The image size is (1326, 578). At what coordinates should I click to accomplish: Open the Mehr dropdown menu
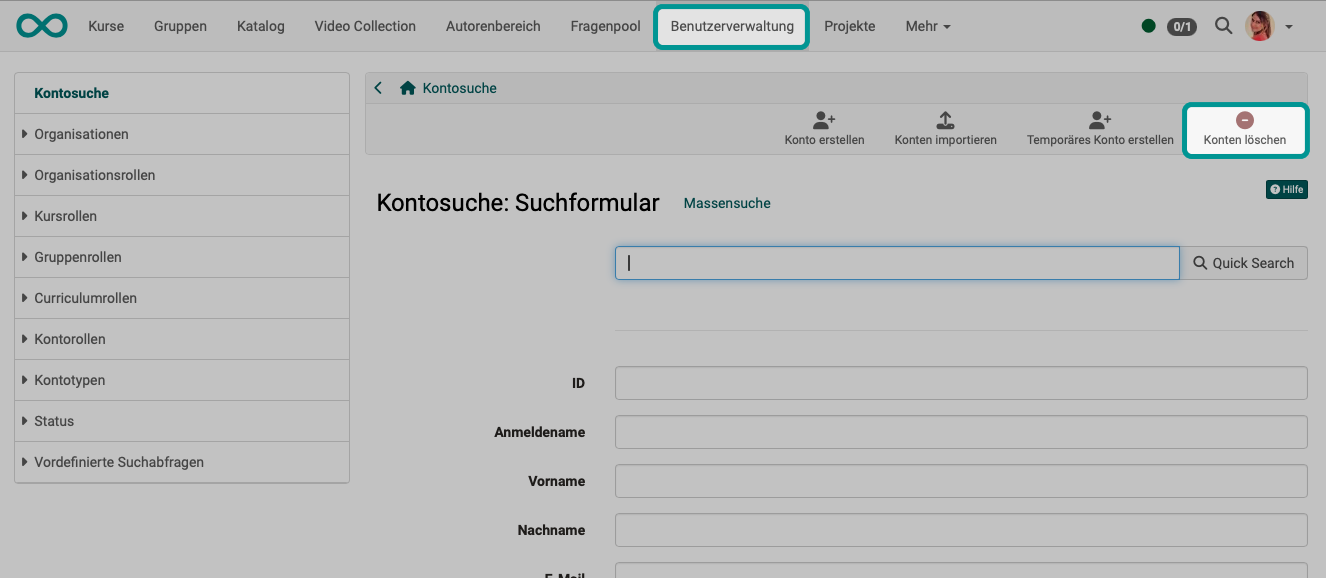click(x=927, y=26)
